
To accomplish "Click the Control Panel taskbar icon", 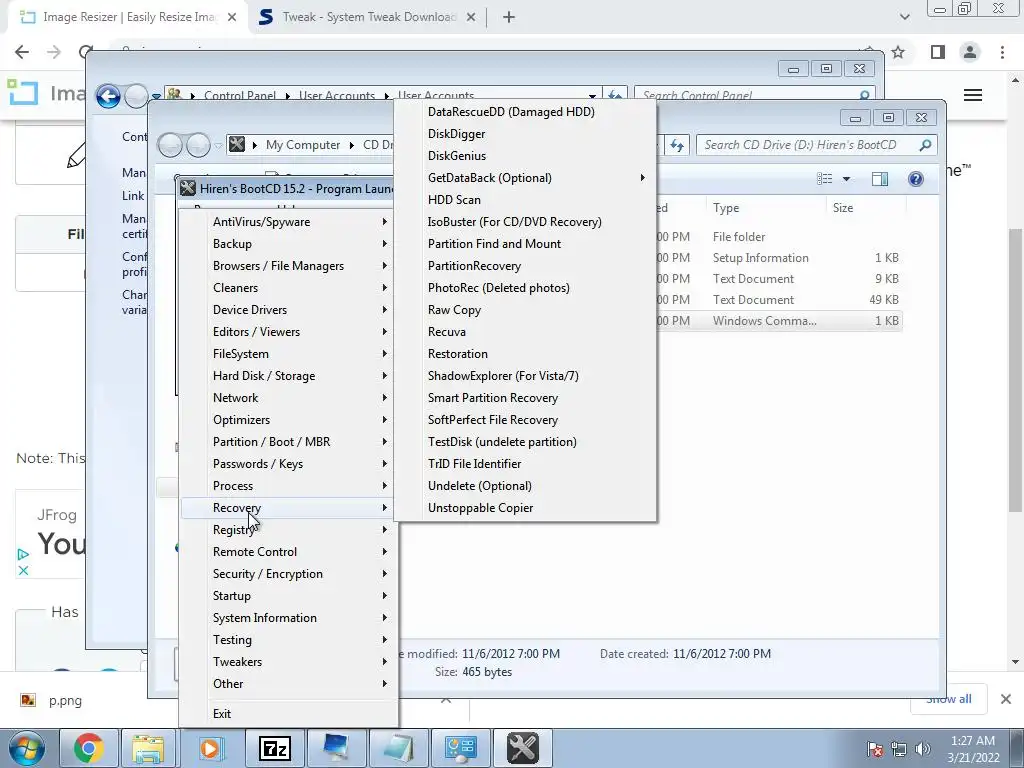I will (460, 748).
